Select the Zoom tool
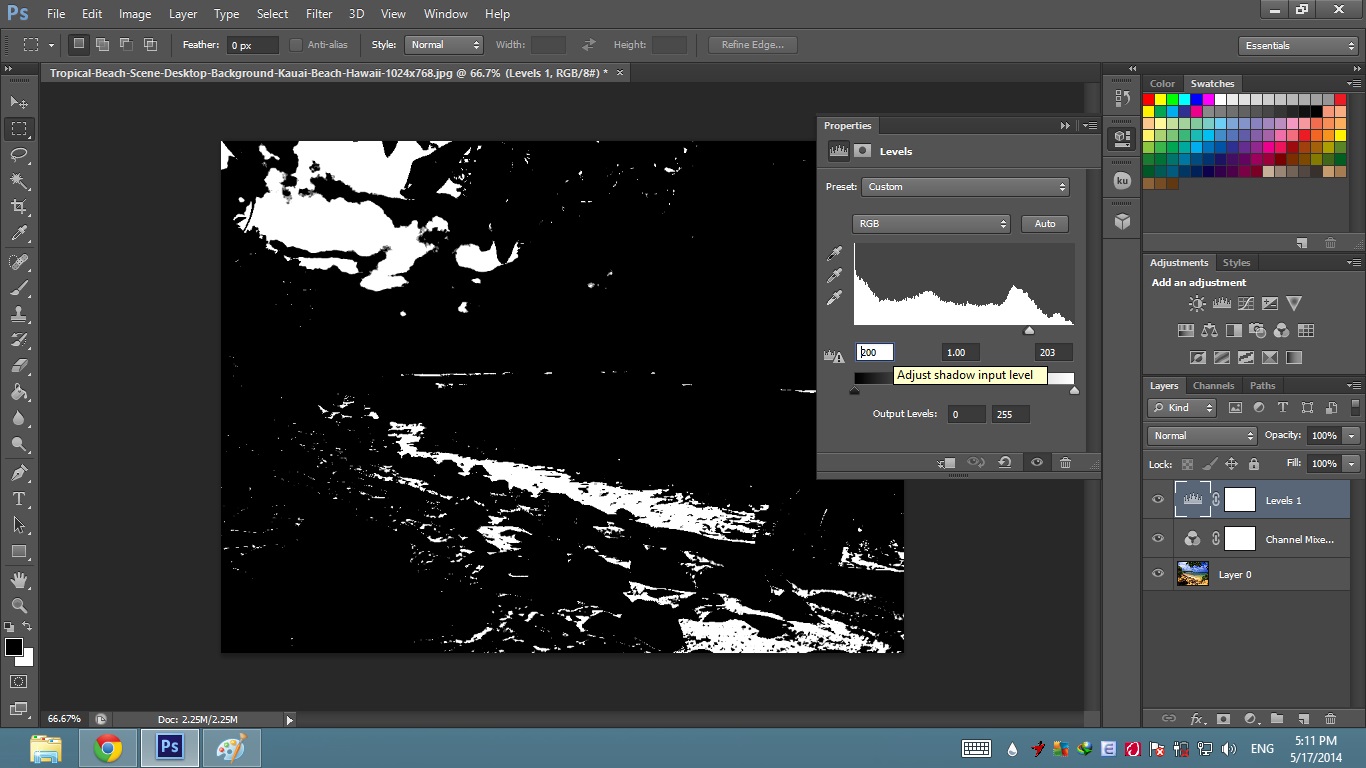 19,606
